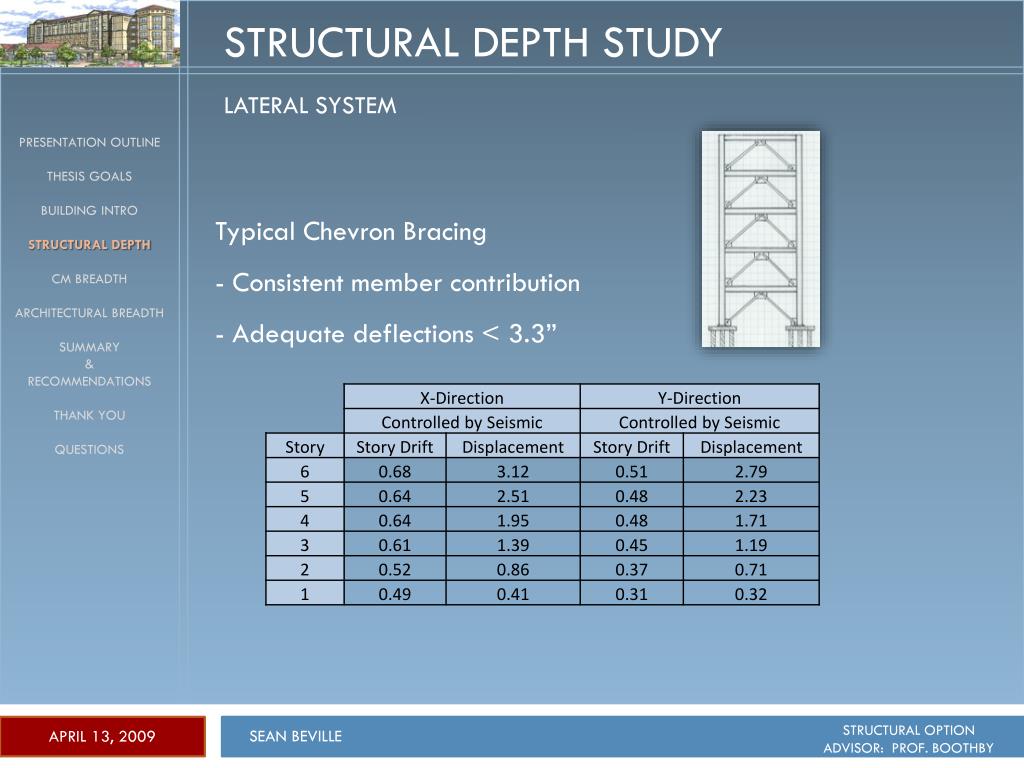
Task: Go to Thesis Goals section
Action: pos(89,176)
